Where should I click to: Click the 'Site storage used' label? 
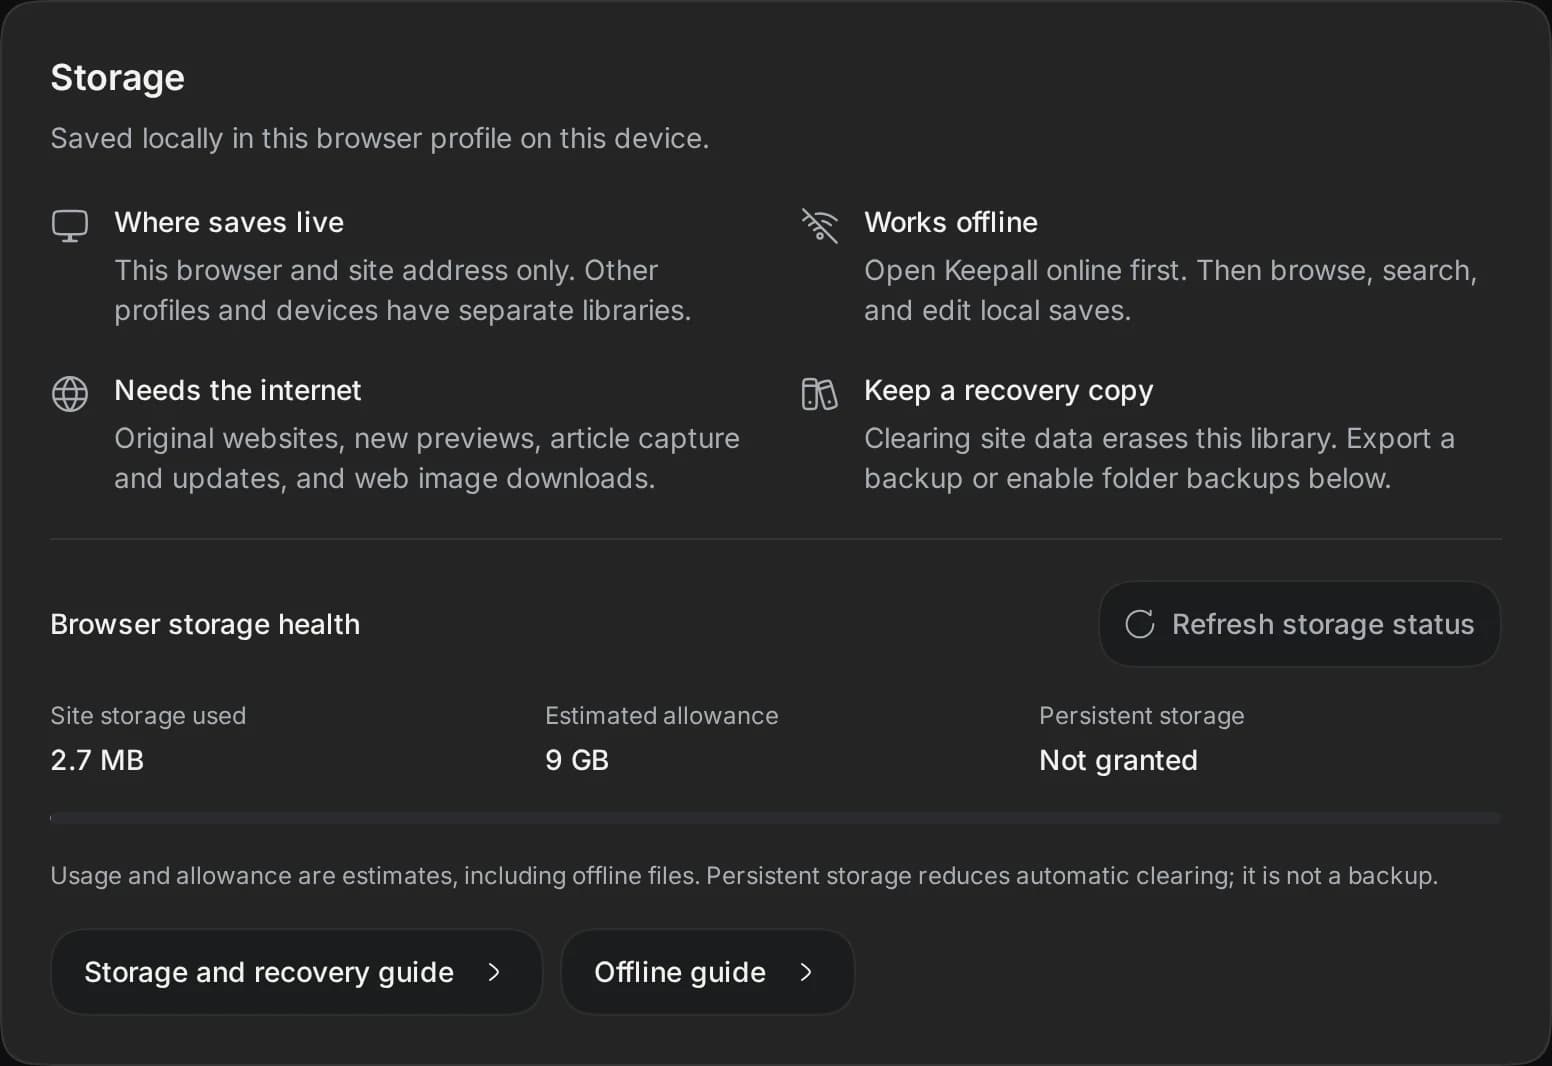(148, 715)
